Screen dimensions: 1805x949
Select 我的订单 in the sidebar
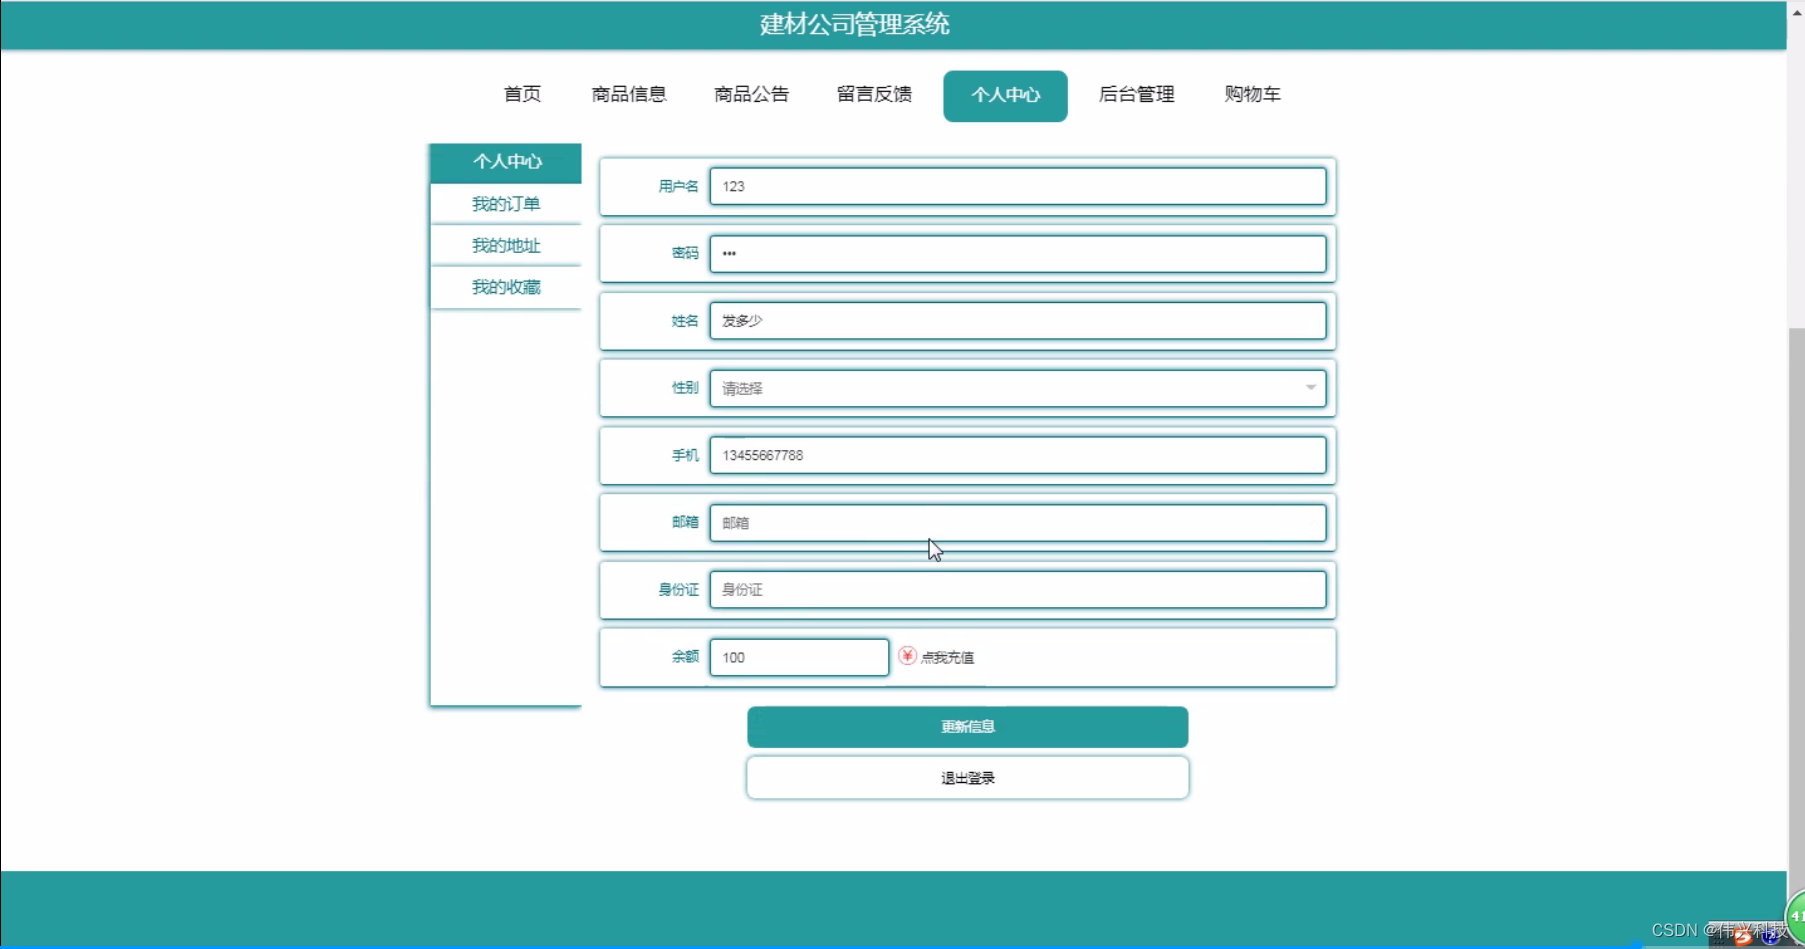tap(505, 203)
